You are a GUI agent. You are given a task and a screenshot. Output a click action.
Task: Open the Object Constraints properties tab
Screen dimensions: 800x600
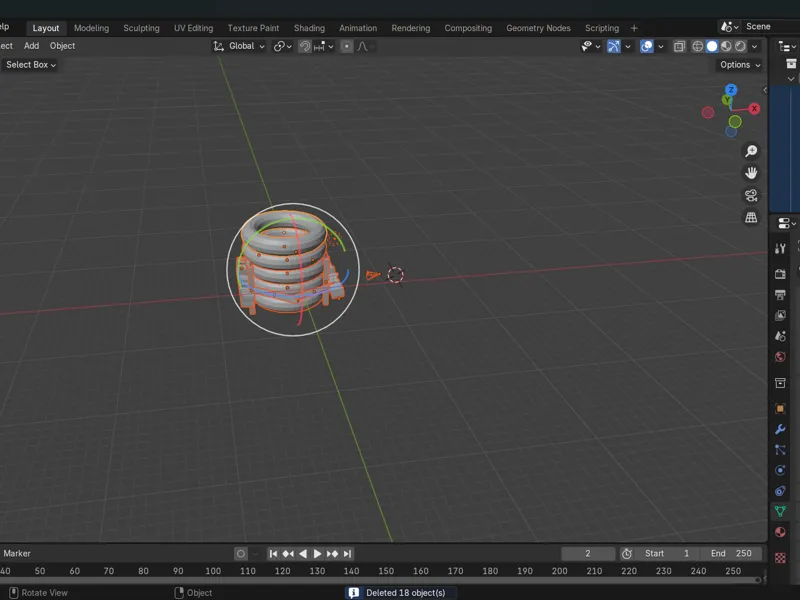pos(780,491)
